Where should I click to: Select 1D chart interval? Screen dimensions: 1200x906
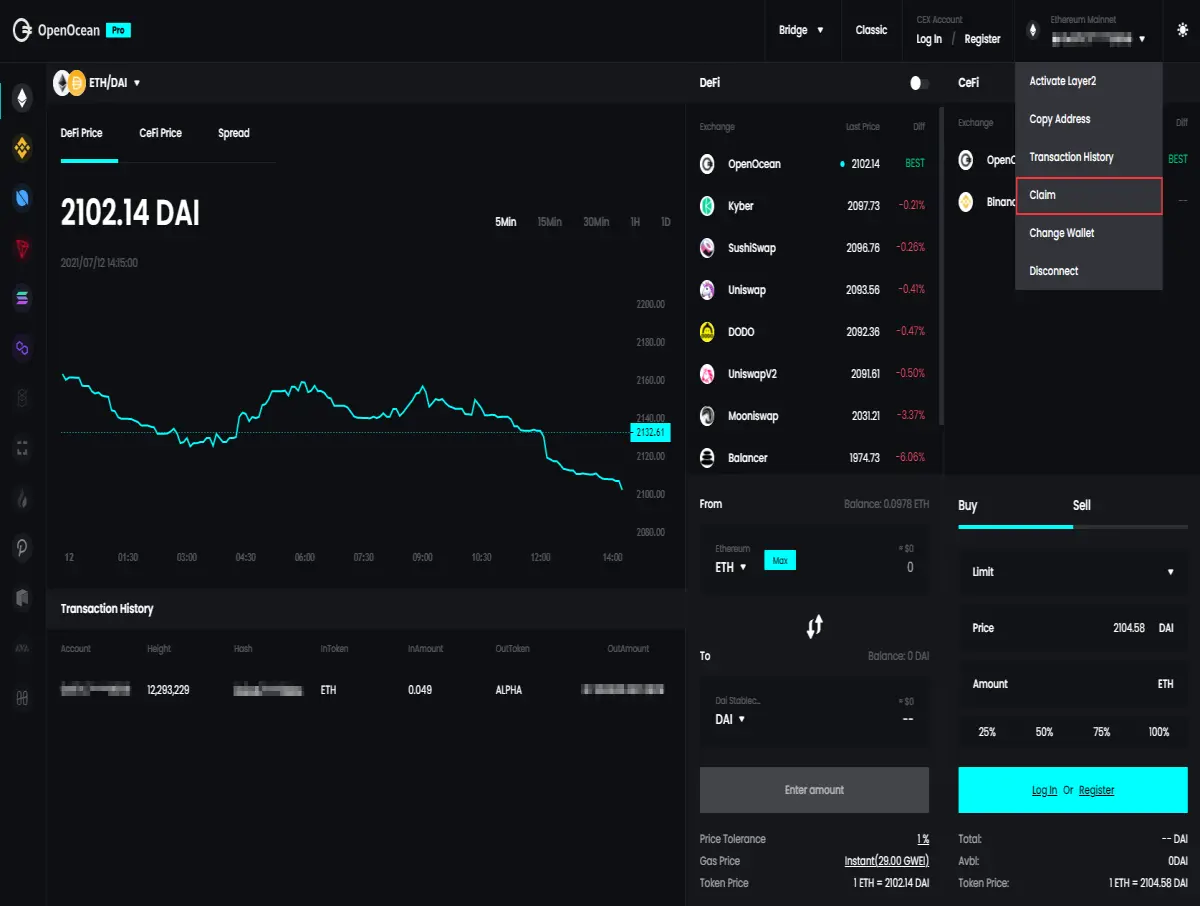coord(666,222)
